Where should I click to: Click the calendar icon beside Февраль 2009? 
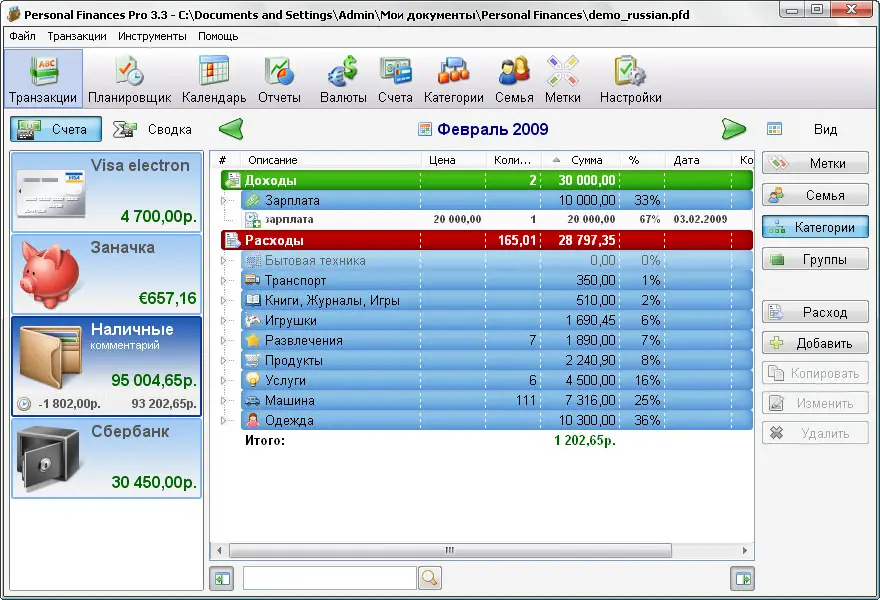[x=425, y=129]
